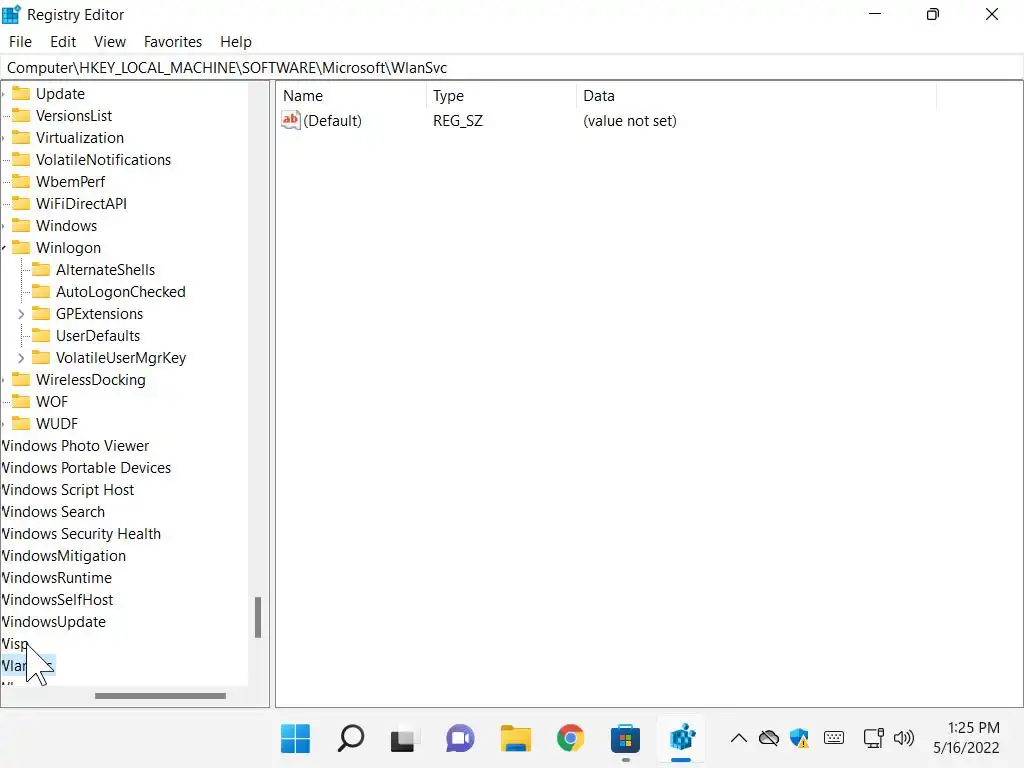Image resolution: width=1024 pixels, height=768 pixels.
Task: Click the tree horizontal scrollbar thumb
Action: pyautogui.click(x=160, y=696)
